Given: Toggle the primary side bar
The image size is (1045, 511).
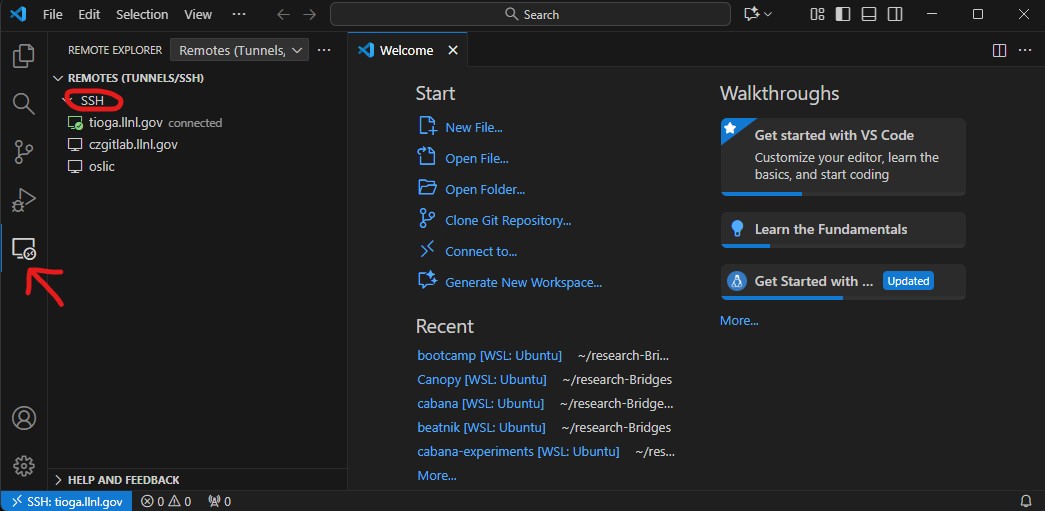Looking at the screenshot, I should click(843, 14).
